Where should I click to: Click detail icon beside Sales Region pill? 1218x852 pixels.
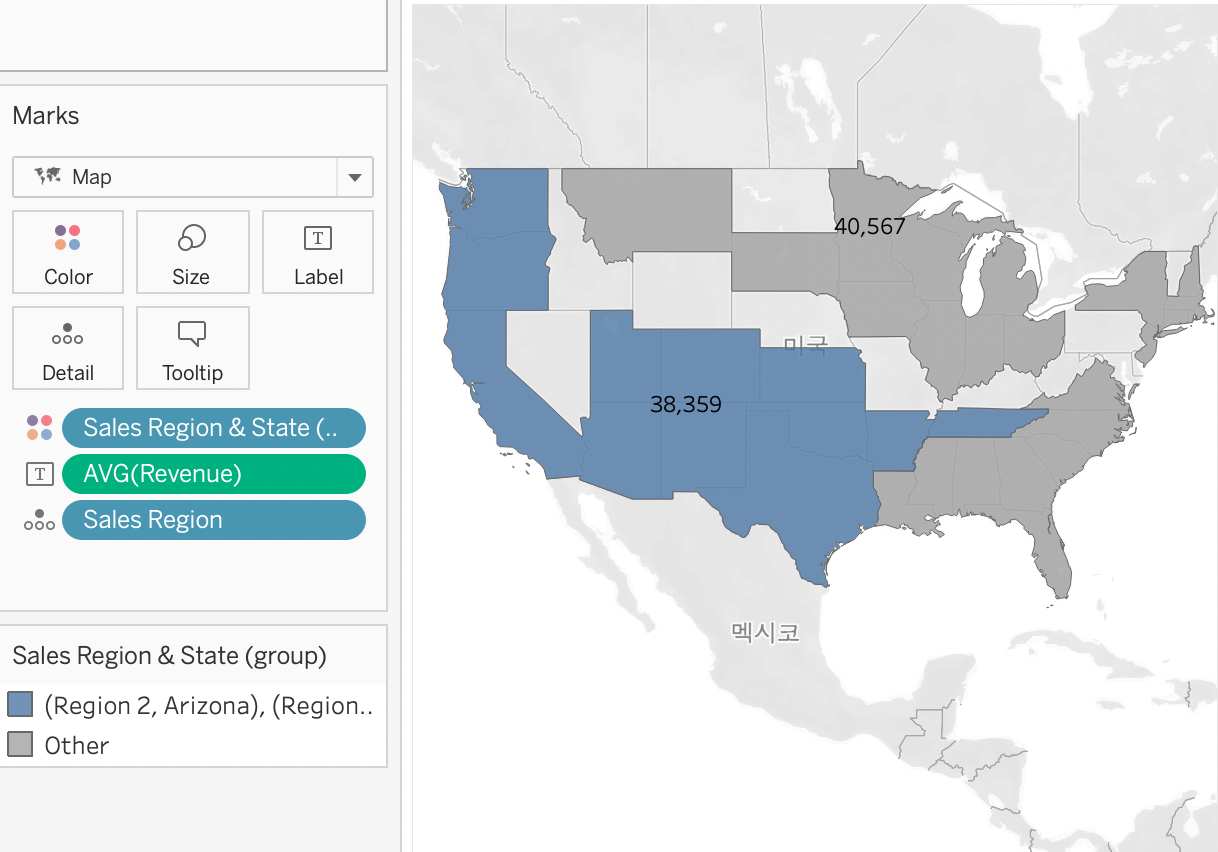pos(39,520)
